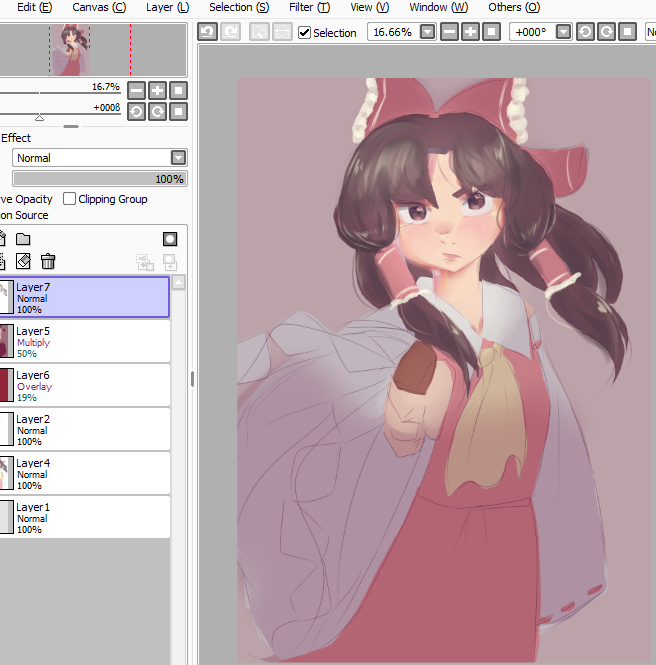
Task: Click navigator rotate clockwise button
Action: pos(157,112)
